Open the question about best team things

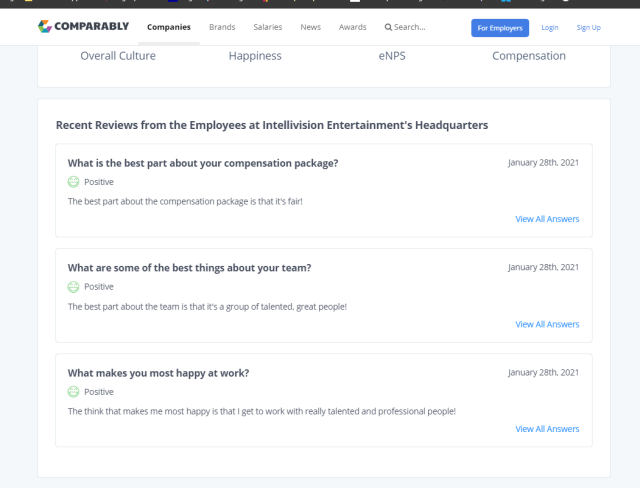pos(189,268)
